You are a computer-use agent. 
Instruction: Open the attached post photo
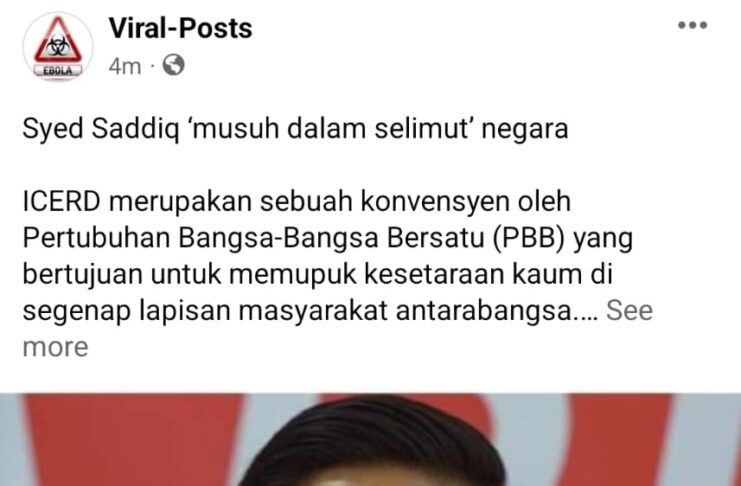pyautogui.click(x=370, y=440)
